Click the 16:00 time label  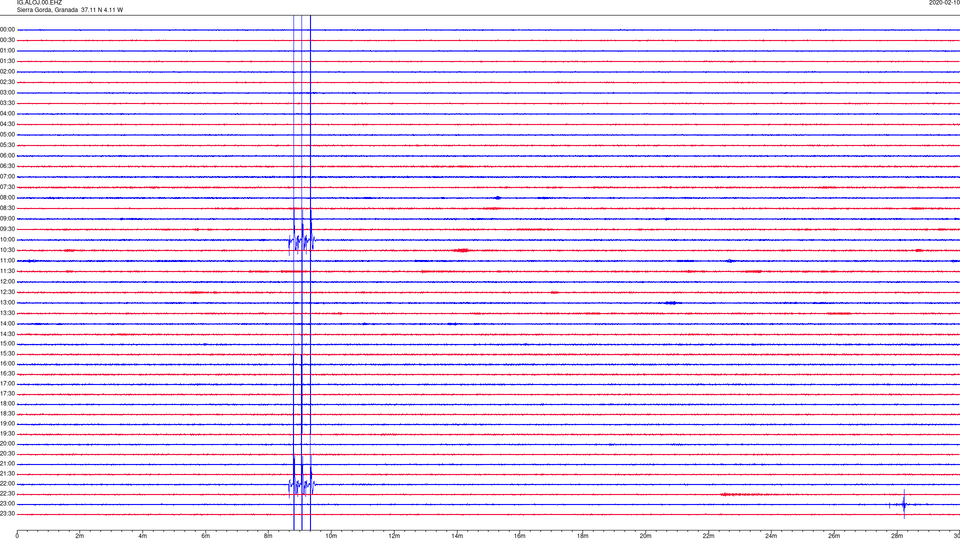click(x=7, y=364)
